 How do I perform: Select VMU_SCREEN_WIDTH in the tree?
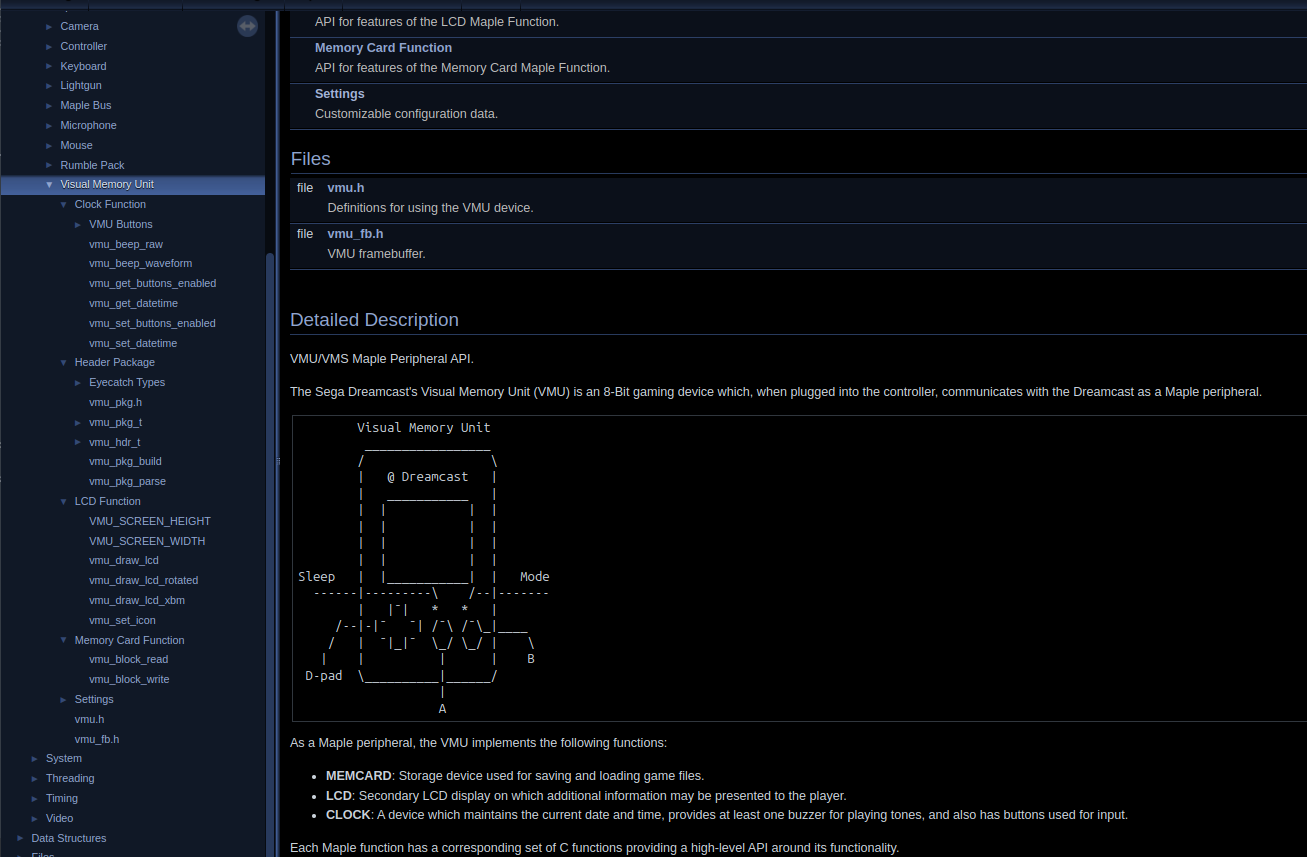coord(147,541)
